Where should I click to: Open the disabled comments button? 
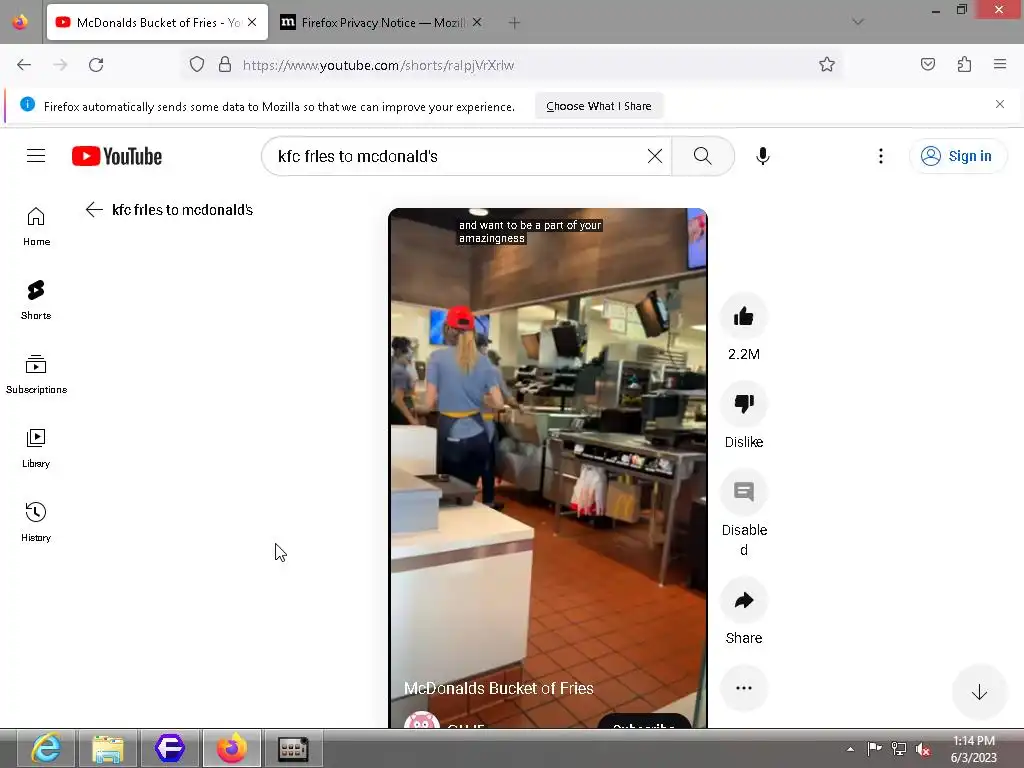(x=744, y=491)
